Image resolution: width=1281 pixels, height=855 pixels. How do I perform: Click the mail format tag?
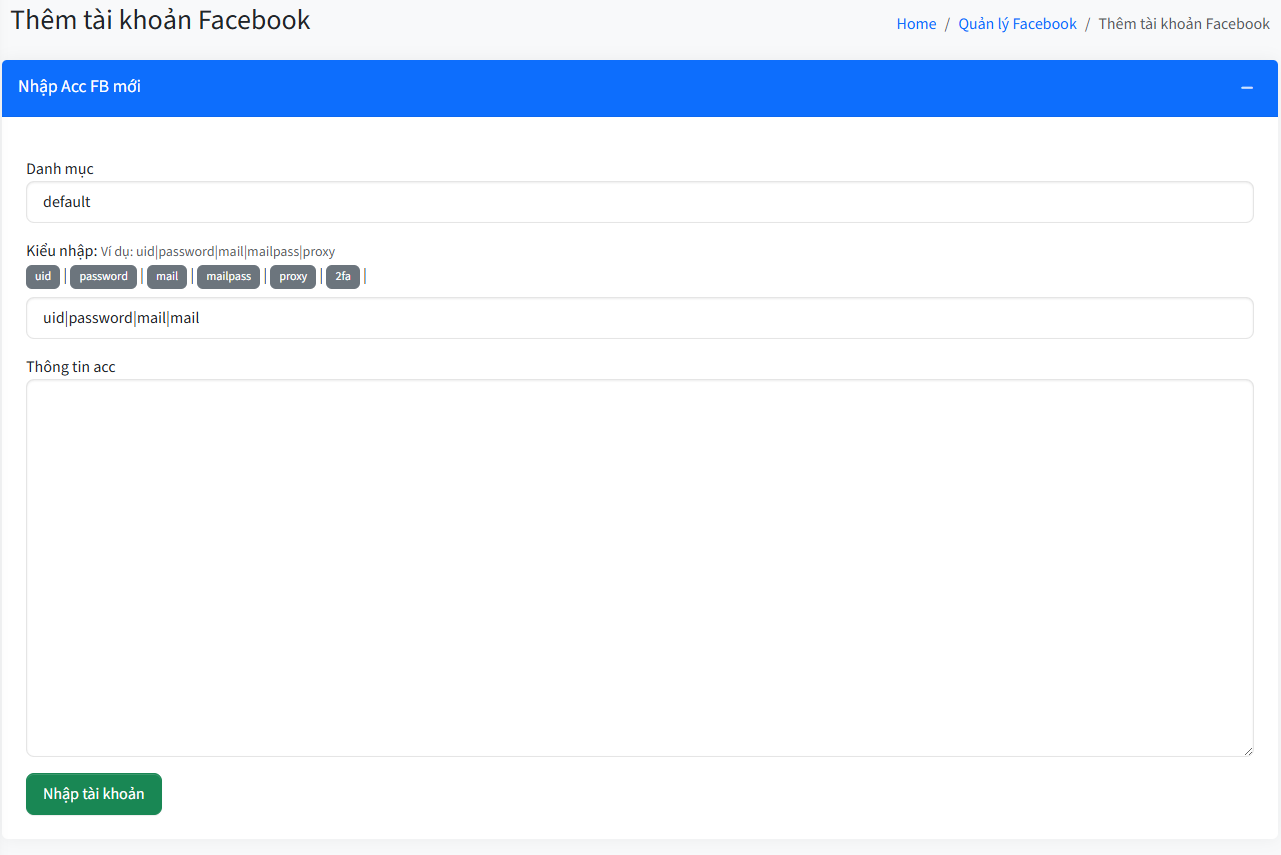coord(167,277)
